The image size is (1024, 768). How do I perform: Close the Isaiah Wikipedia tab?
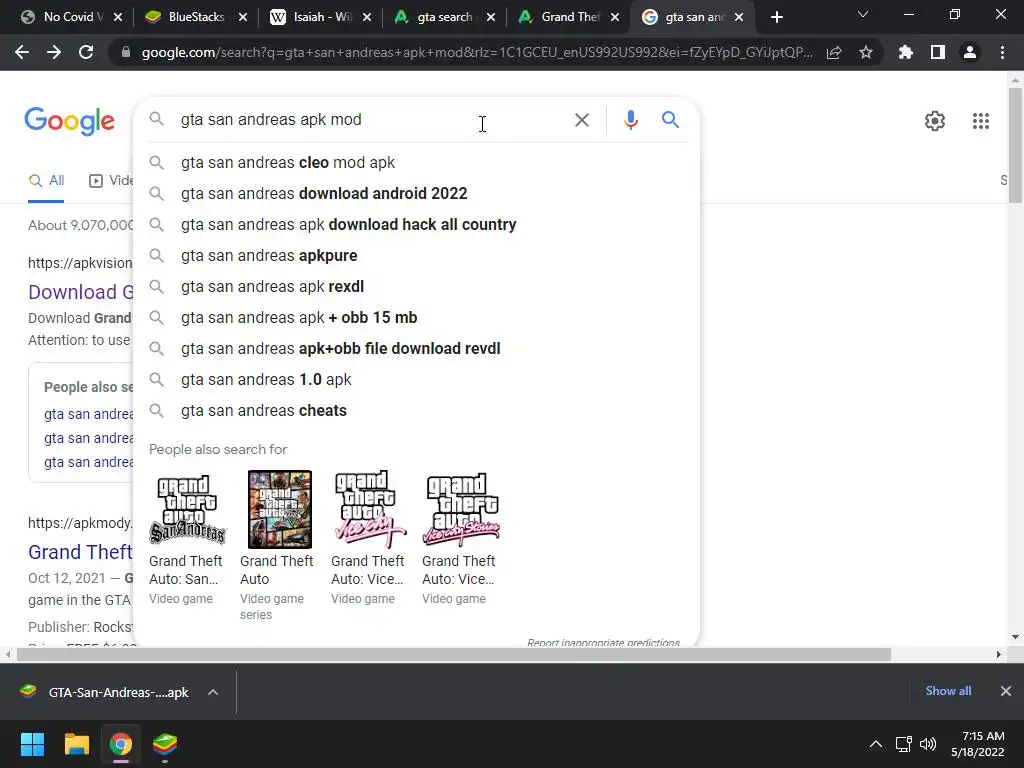click(x=366, y=18)
